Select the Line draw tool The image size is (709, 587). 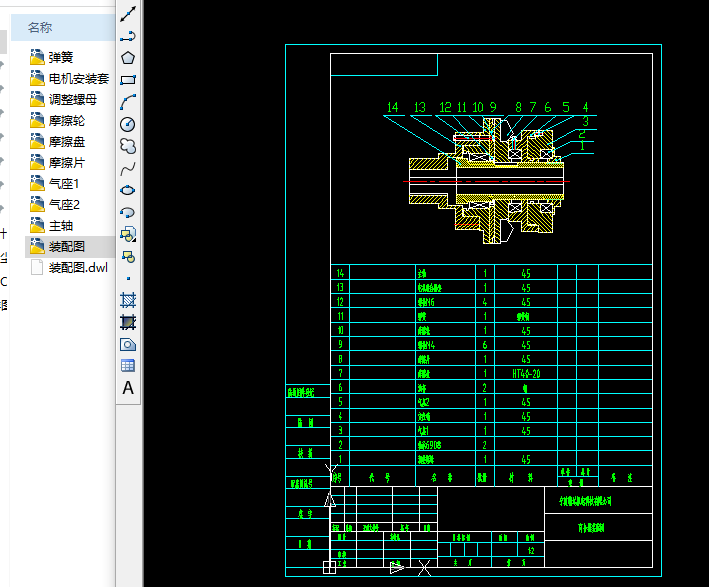128,14
